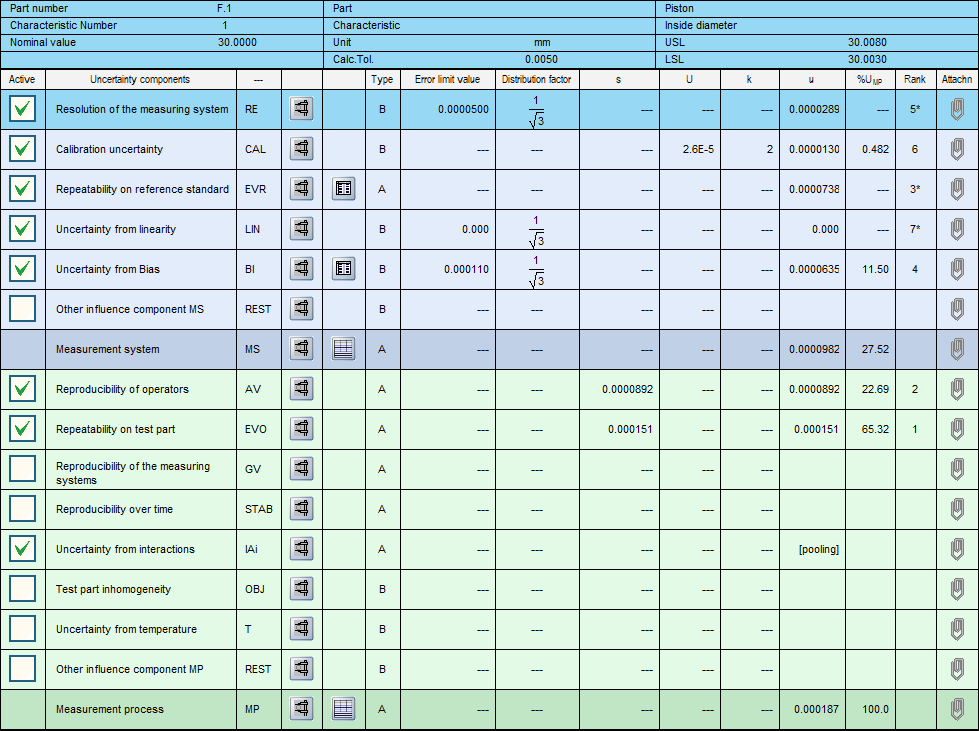Viewport: 979px width, 731px height.
Task: Open spreadsheet icon in Measurement process row
Action: tap(343, 708)
